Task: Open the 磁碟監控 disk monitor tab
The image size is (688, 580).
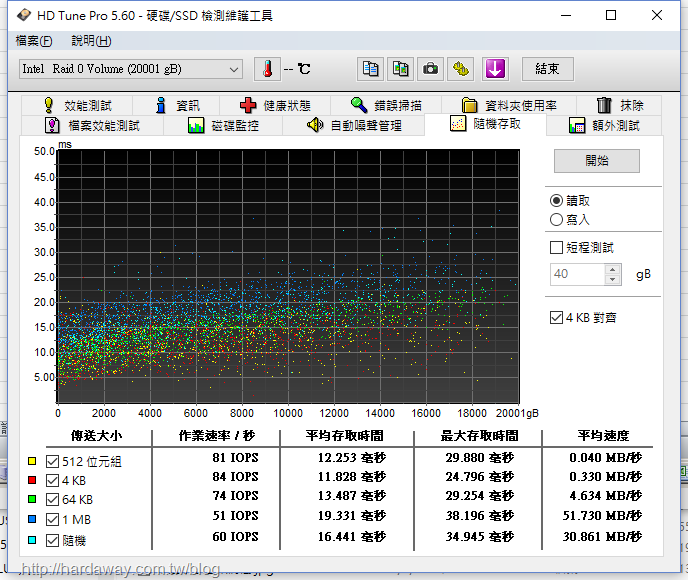Action: click(223, 125)
